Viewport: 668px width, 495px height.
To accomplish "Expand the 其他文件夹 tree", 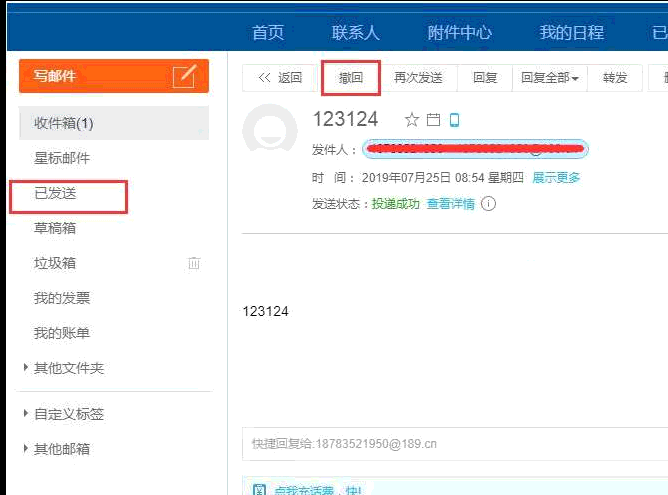I will tap(26, 368).
